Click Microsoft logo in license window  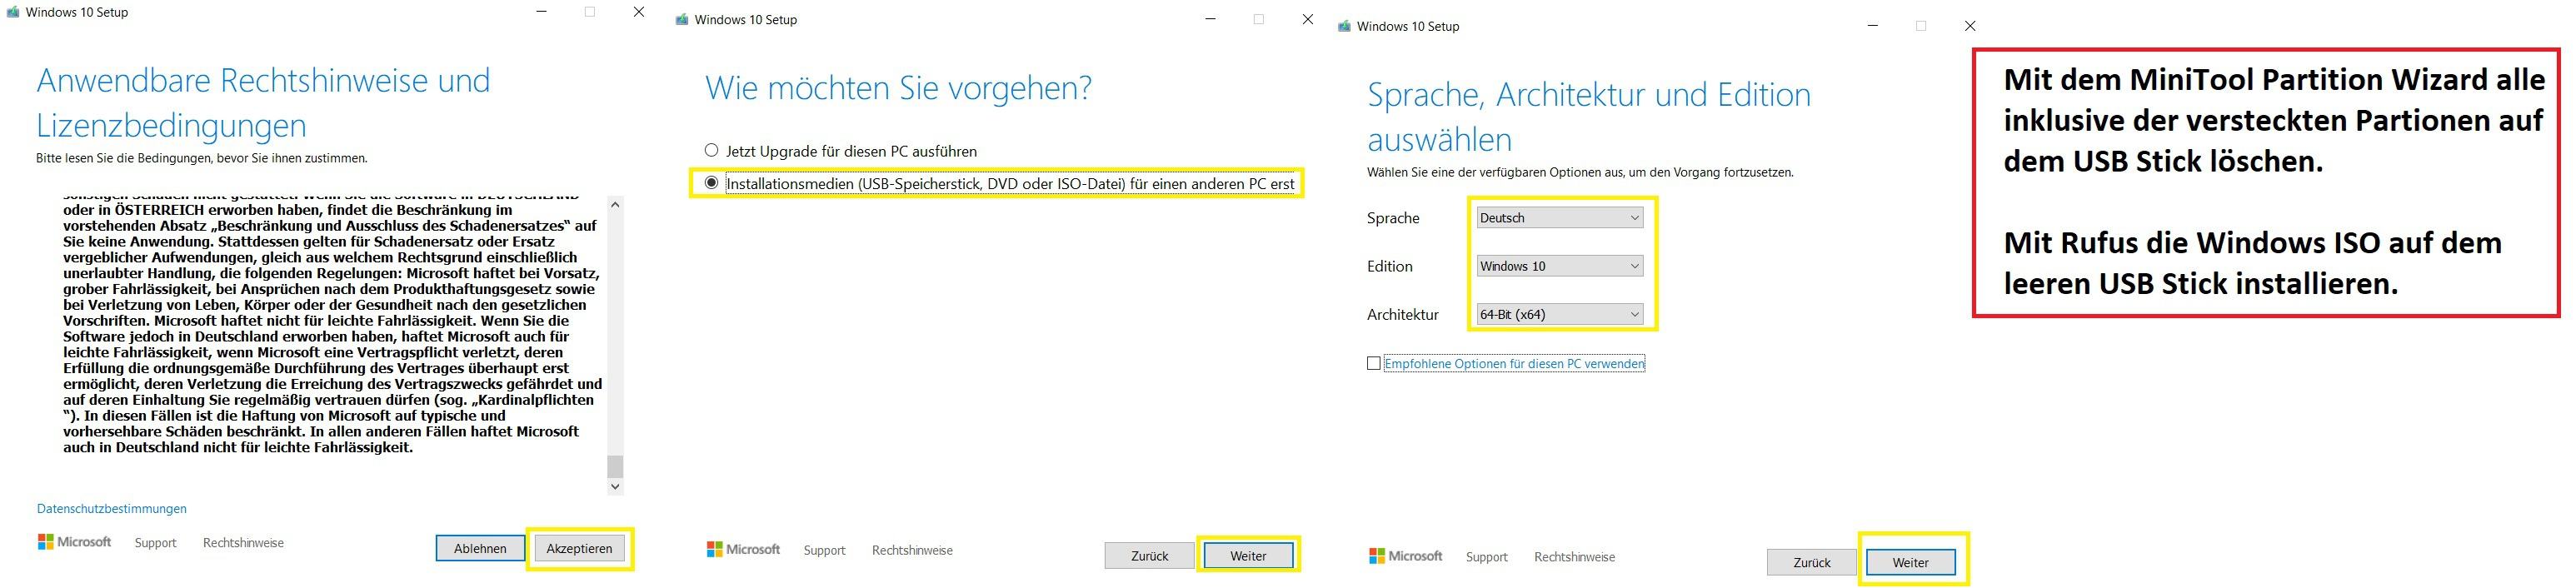point(74,542)
